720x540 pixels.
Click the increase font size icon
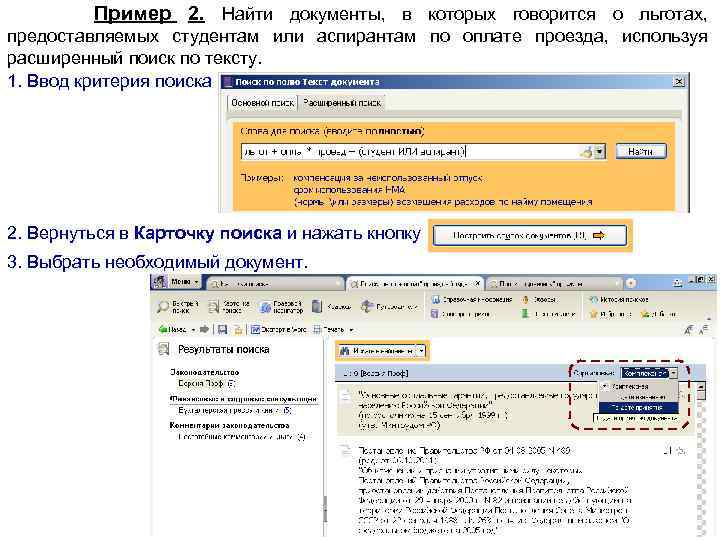coord(689,329)
